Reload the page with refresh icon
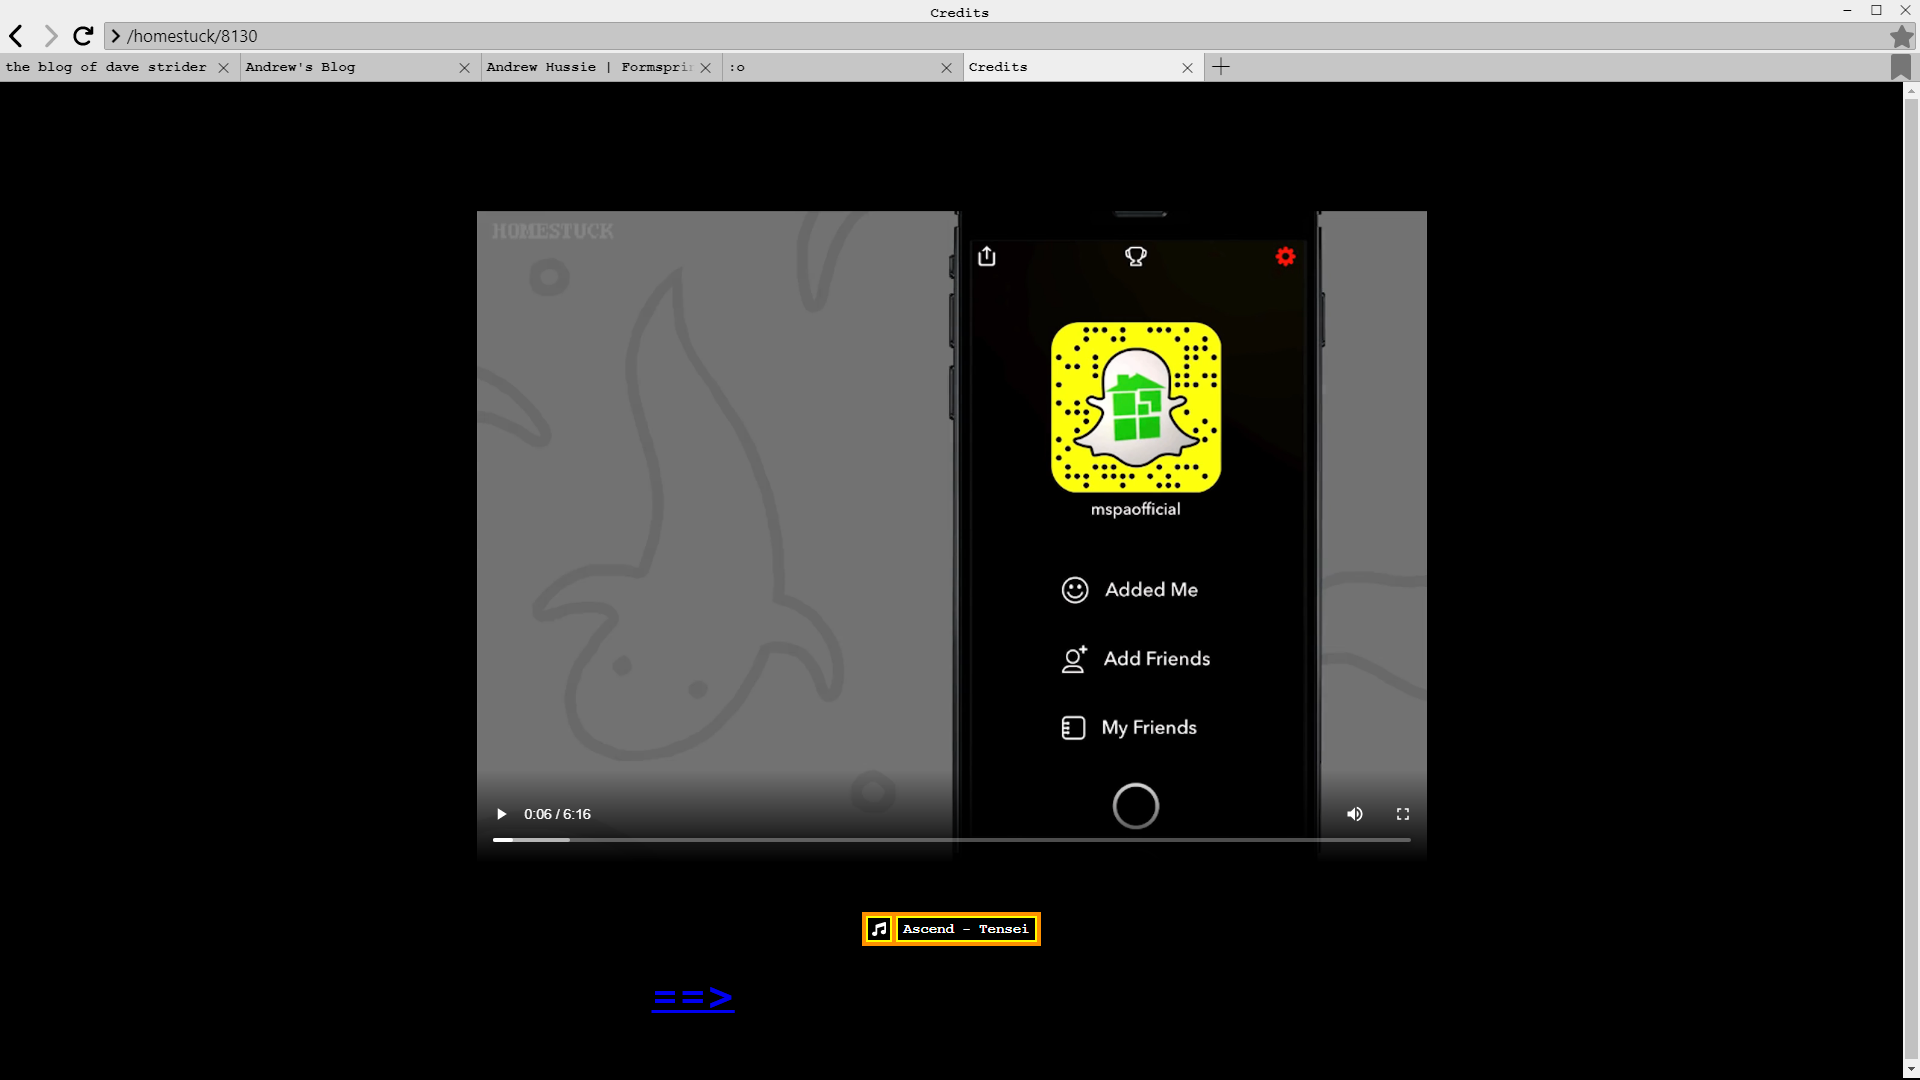This screenshot has width=1920, height=1080. [x=83, y=36]
